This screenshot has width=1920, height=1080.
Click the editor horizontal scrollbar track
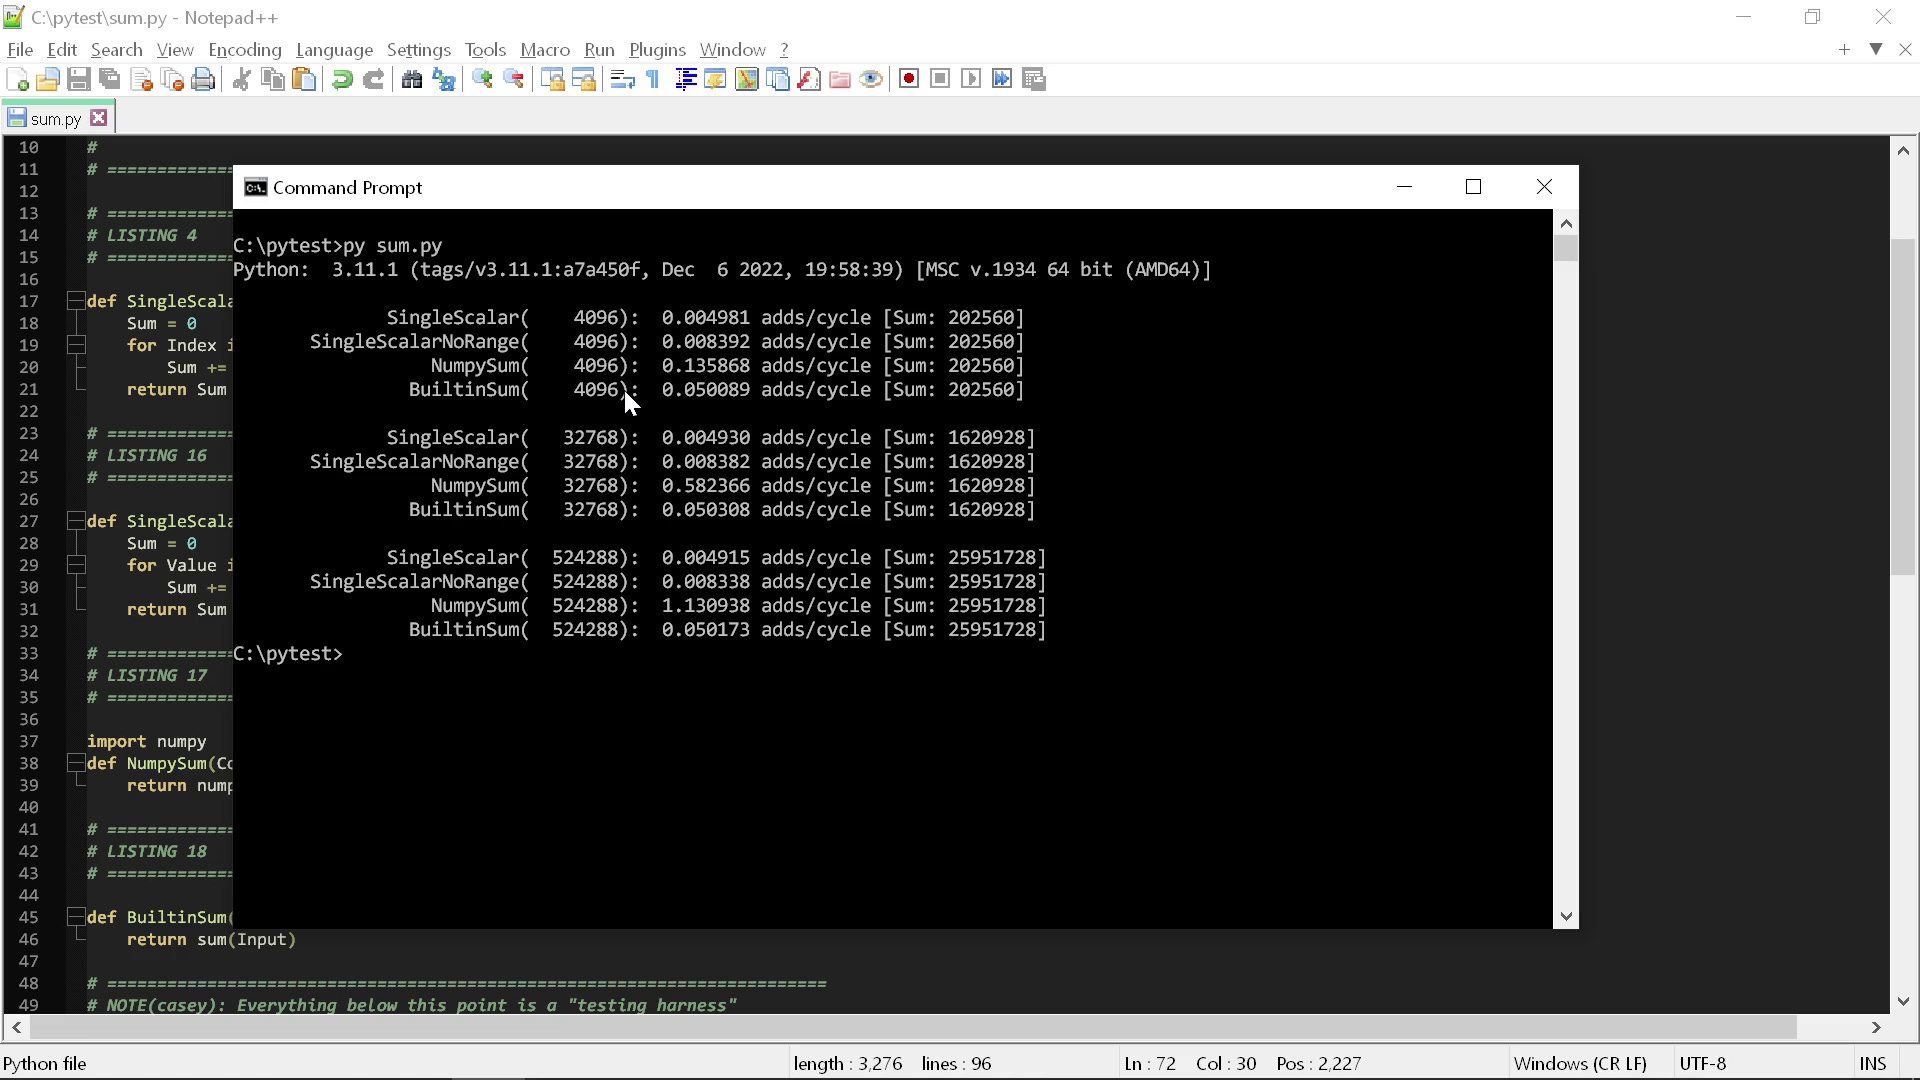tap(1830, 1027)
